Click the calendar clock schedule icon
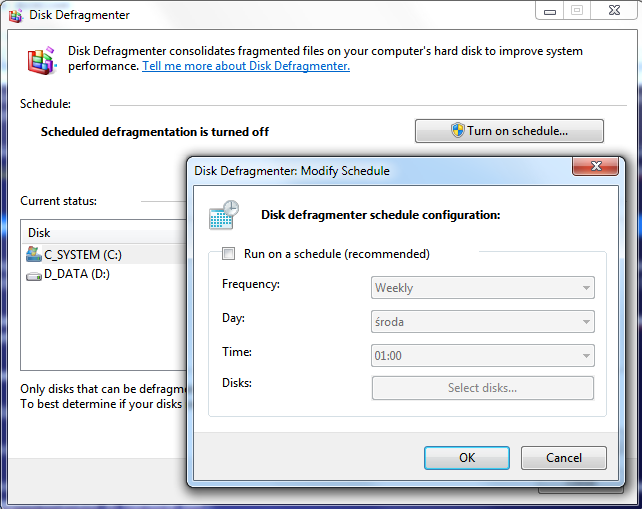This screenshot has width=642, height=509. (x=224, y=215)
